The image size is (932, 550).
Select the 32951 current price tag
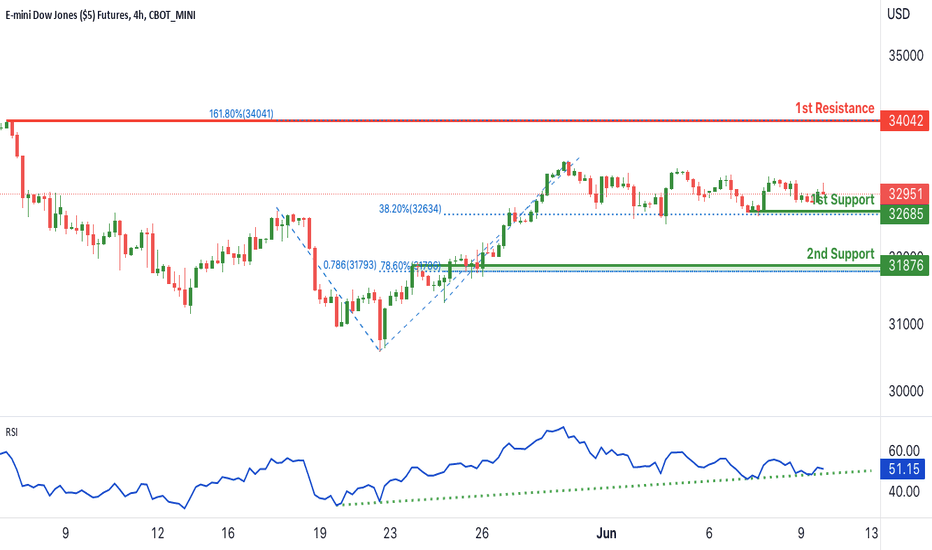(x=905, y=194)
